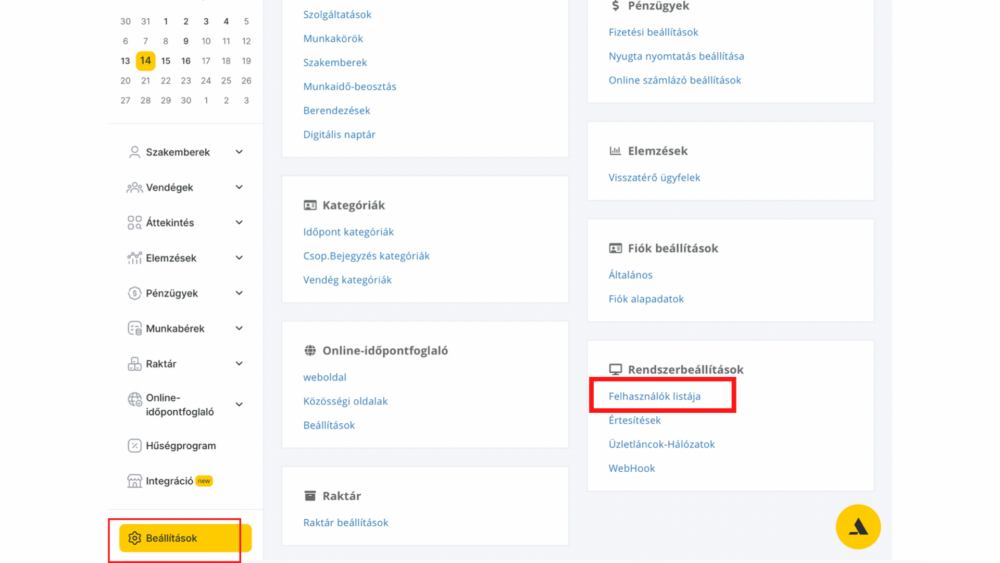This screenshot has height=563, width=1000.
Task: Click the Vendégek group icon
Action: pos(134,187)
